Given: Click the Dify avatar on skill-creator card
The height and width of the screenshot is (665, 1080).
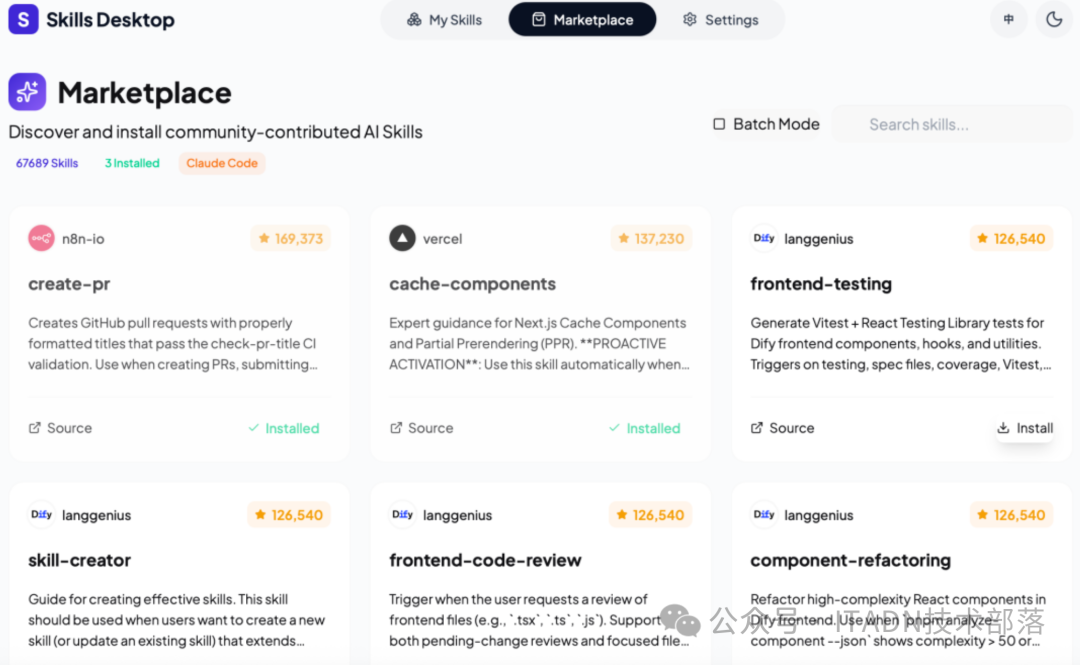Looking at the screenshot, I should (x=41, y=515).
